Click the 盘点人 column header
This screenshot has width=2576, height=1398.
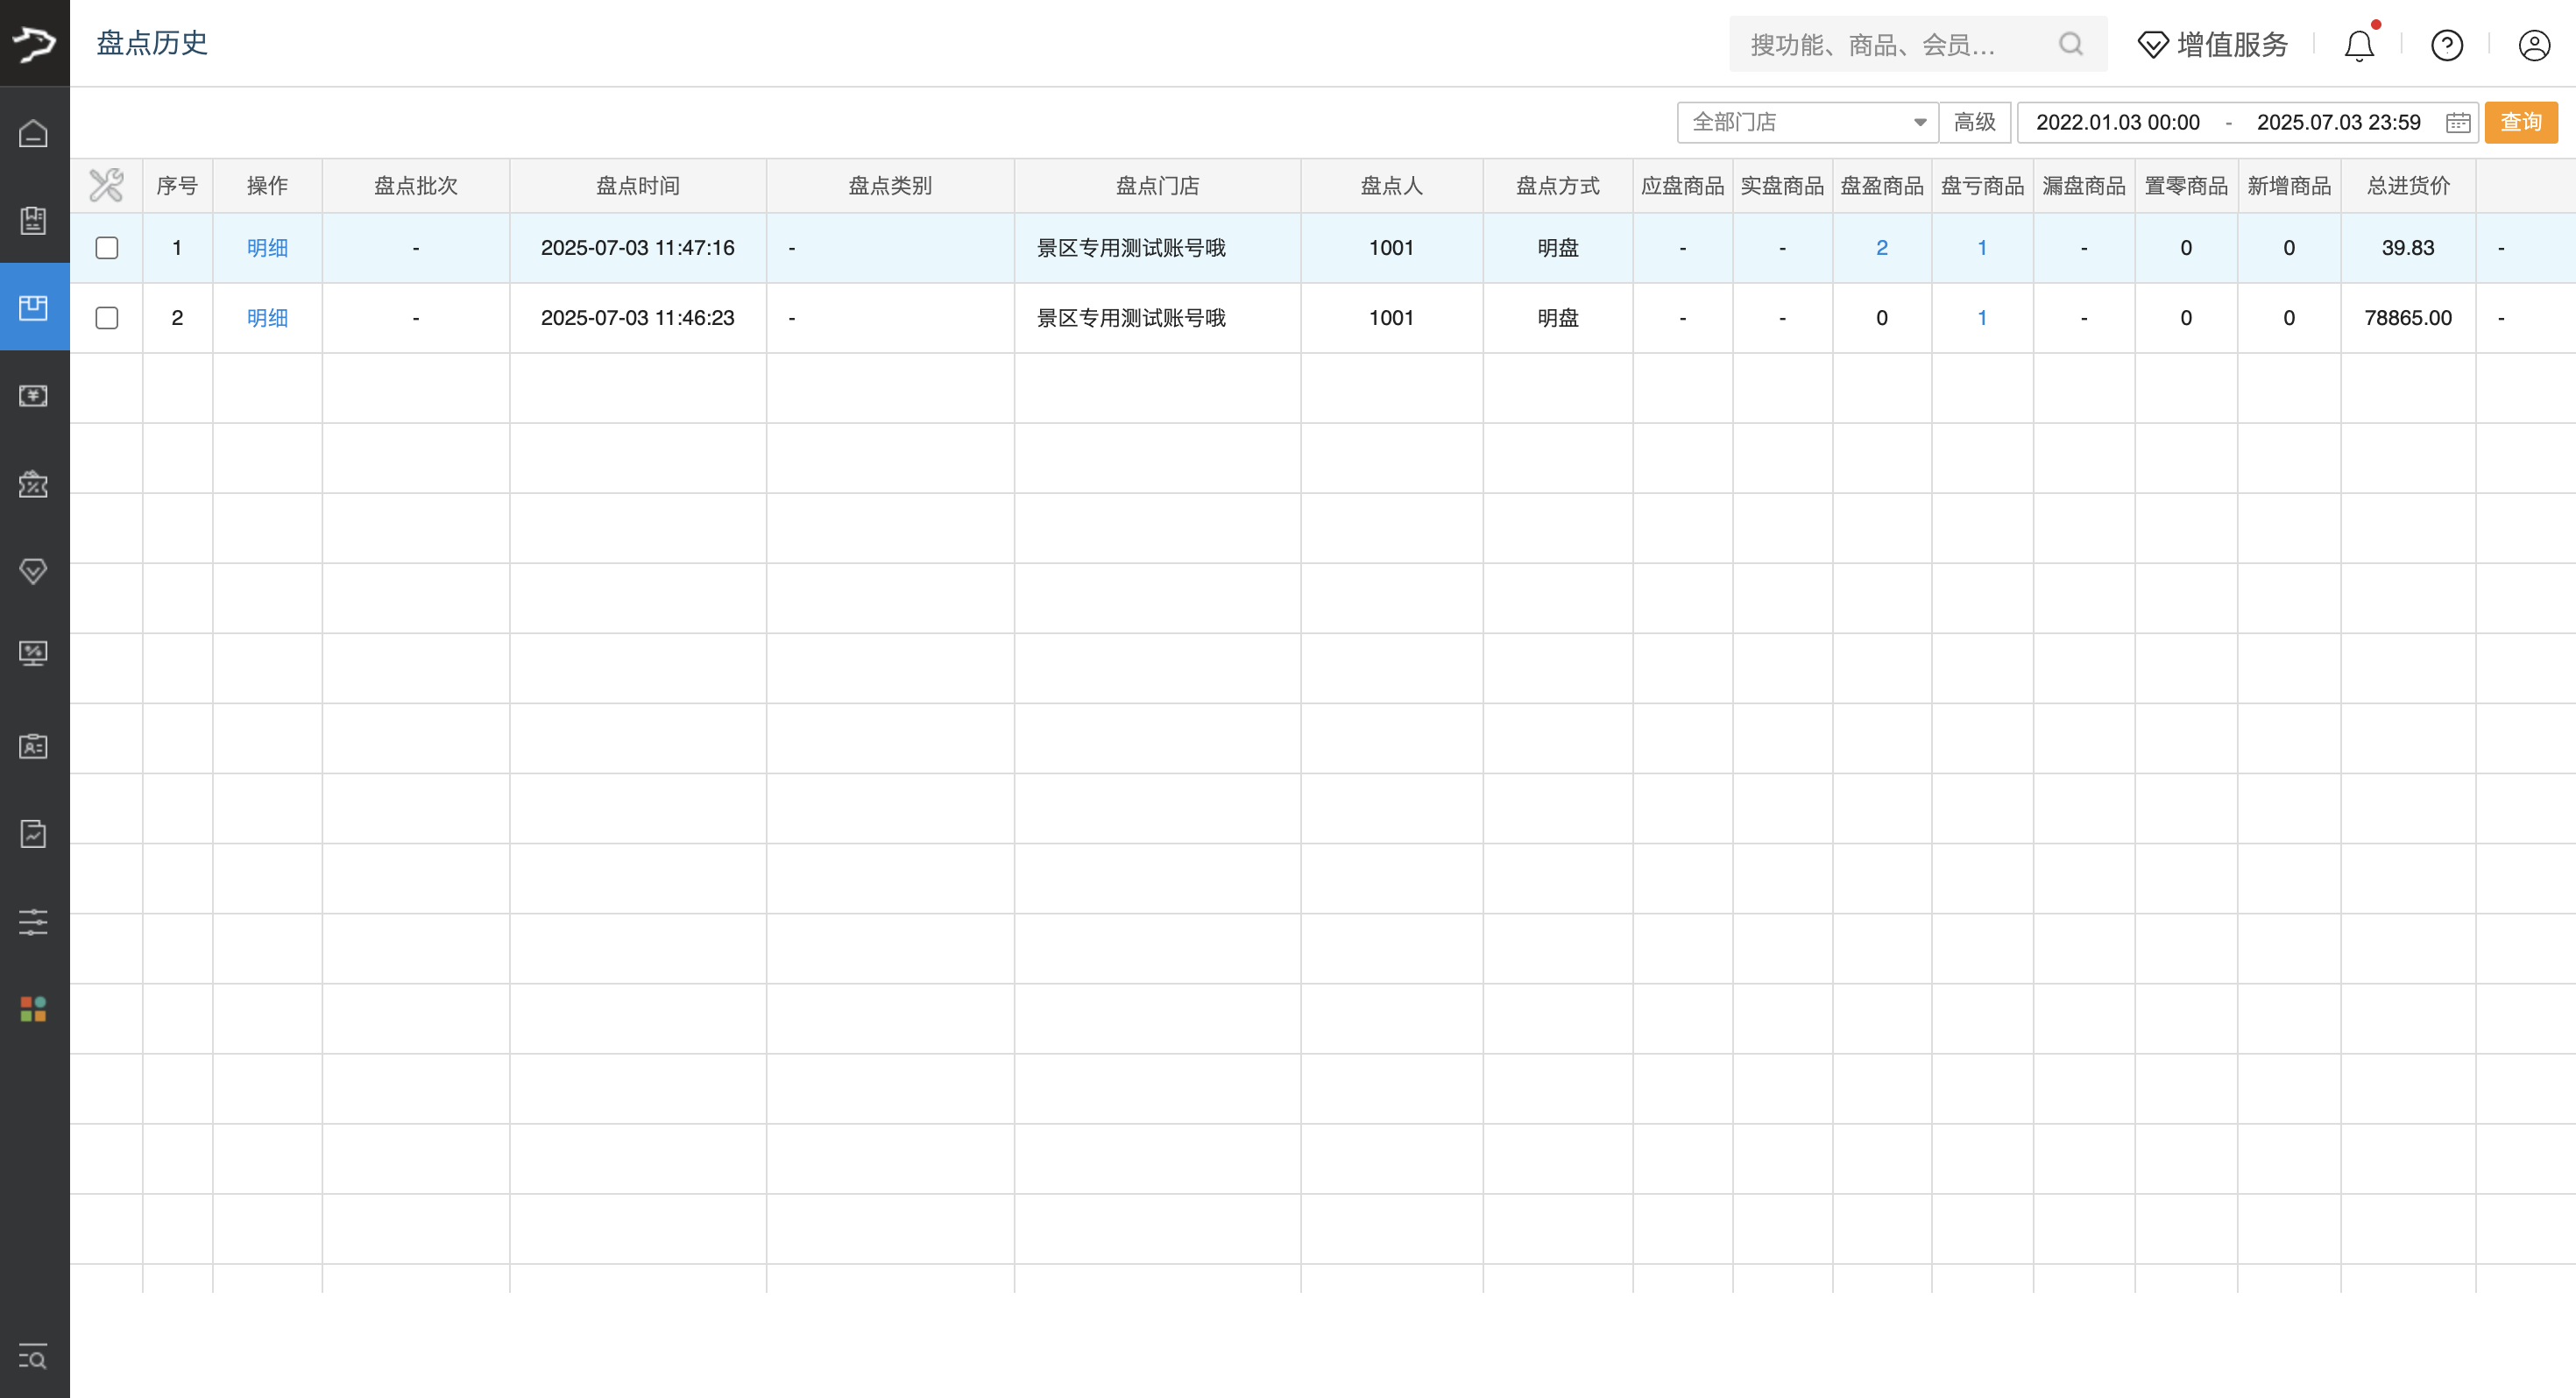[1391, 186]
